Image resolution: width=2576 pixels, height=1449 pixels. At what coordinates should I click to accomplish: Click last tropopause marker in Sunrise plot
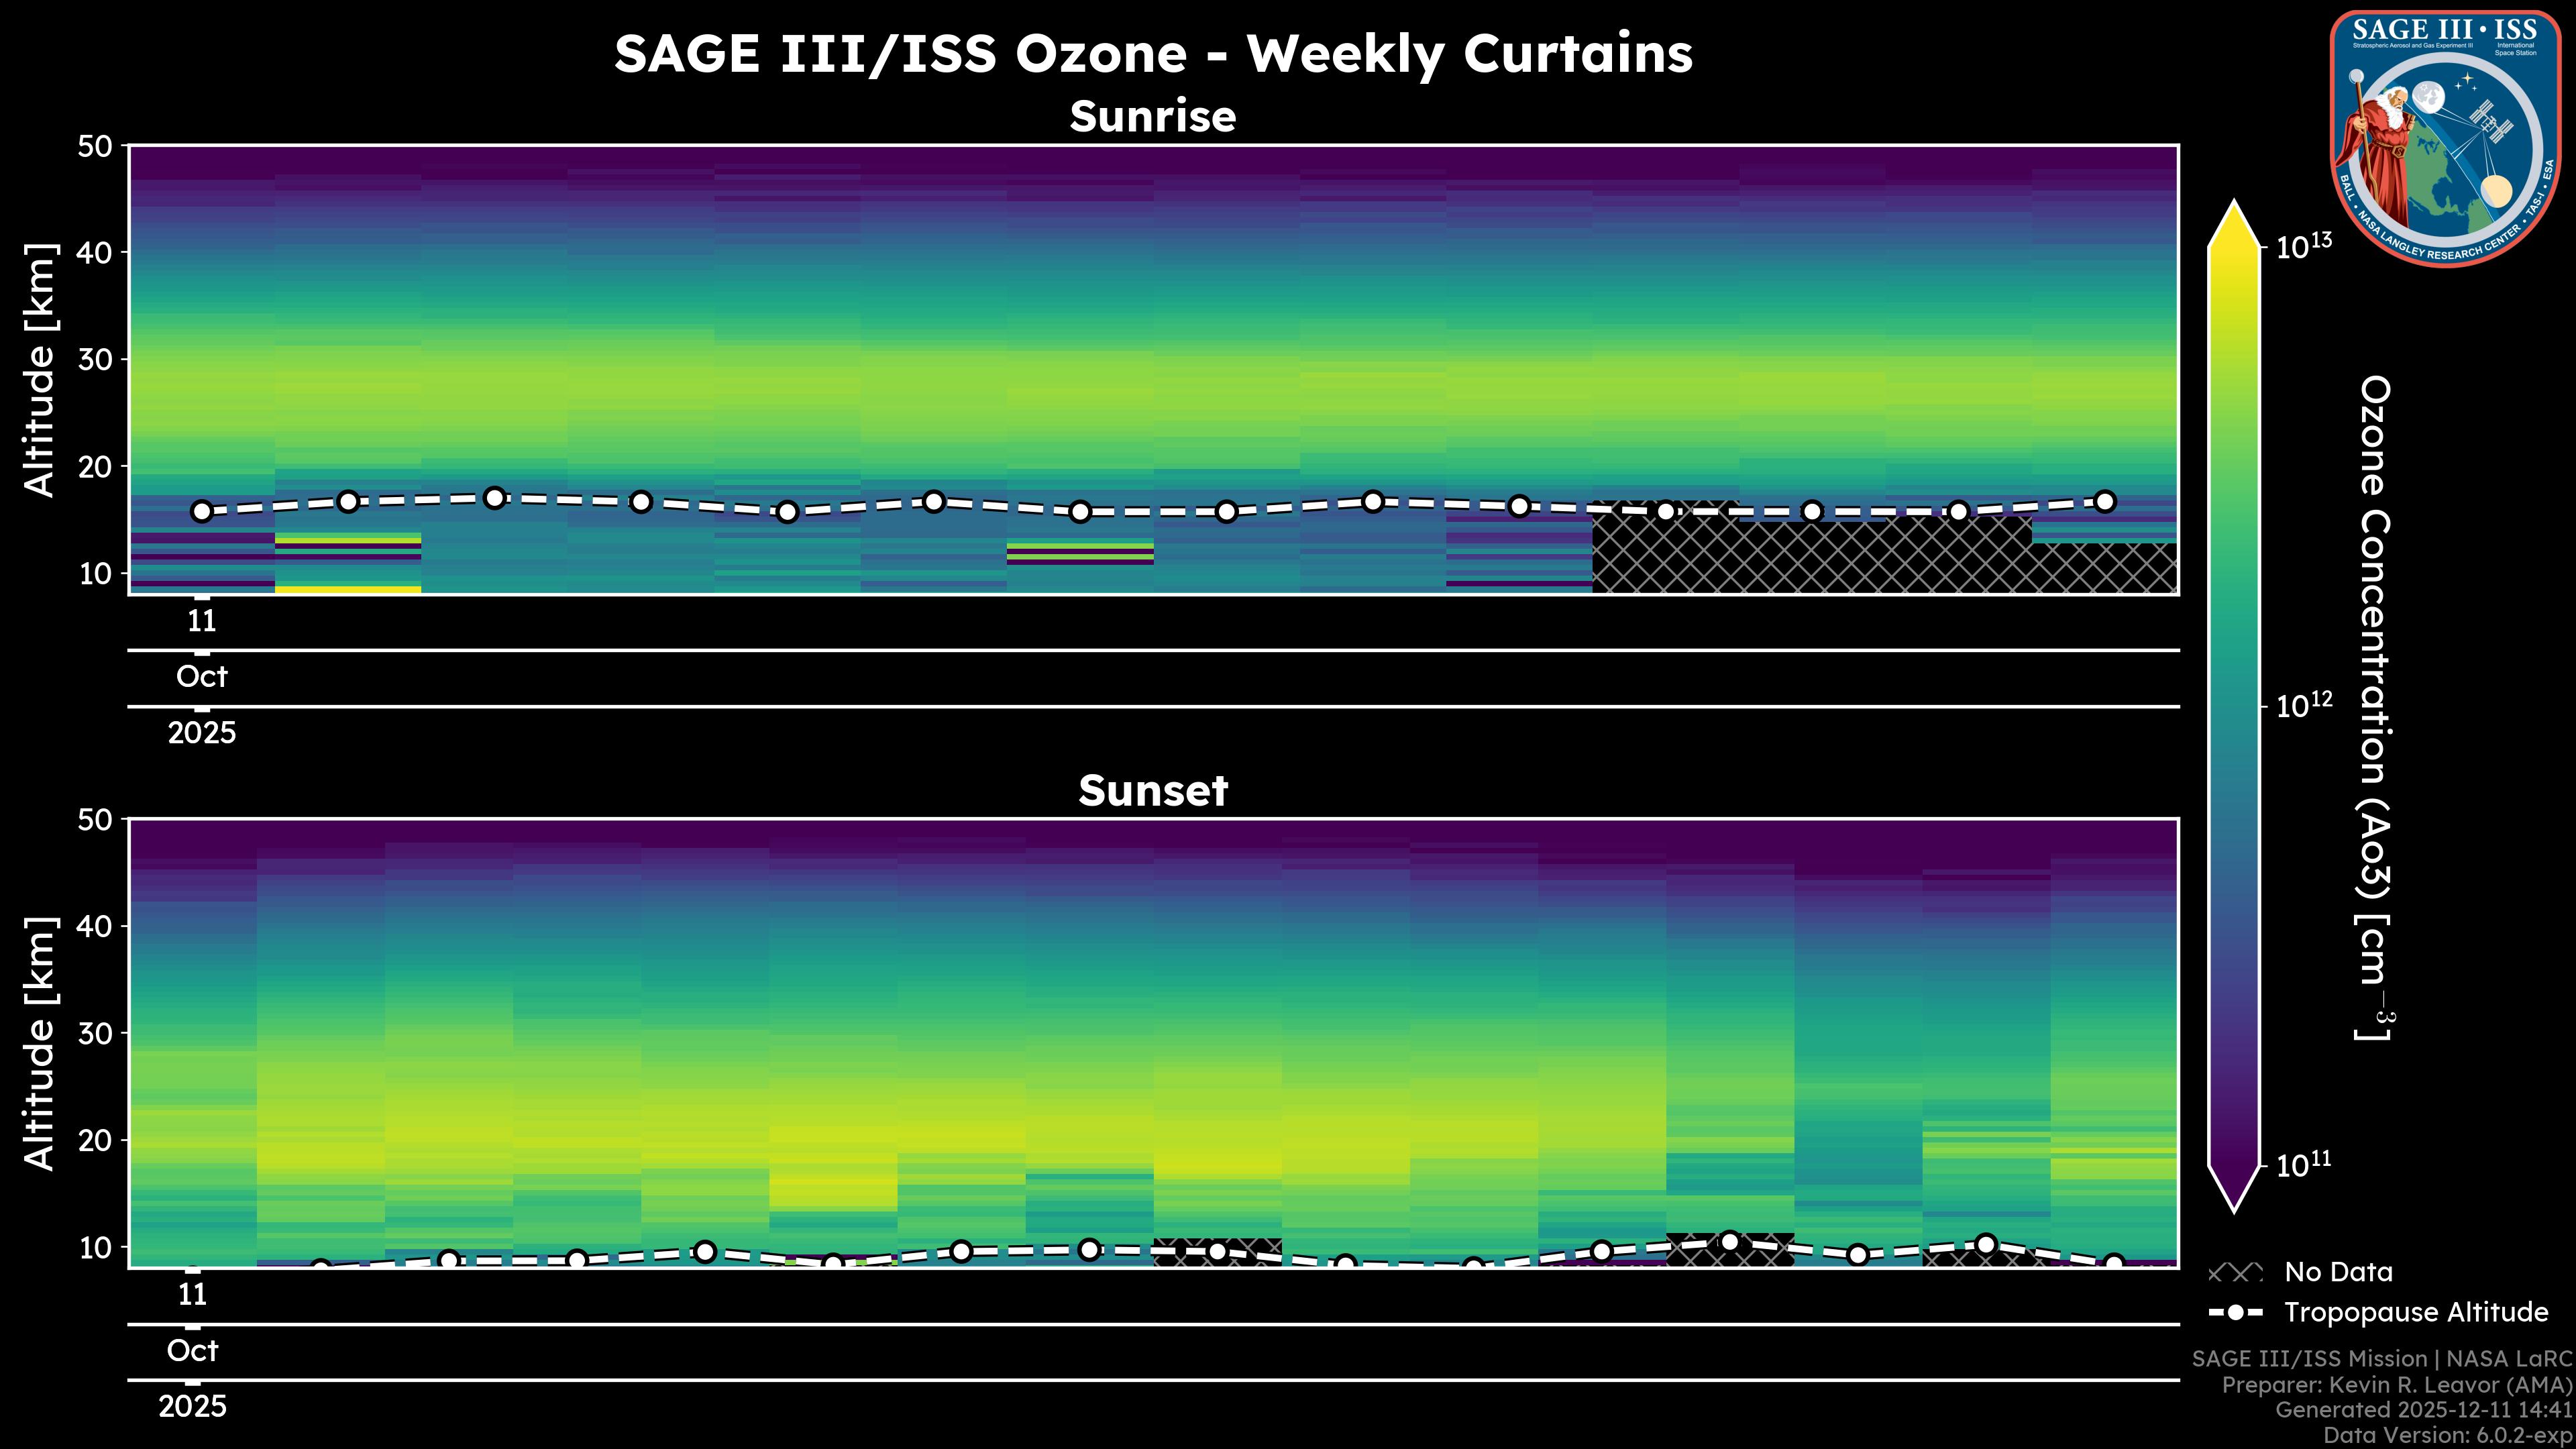click(2105, 501)
